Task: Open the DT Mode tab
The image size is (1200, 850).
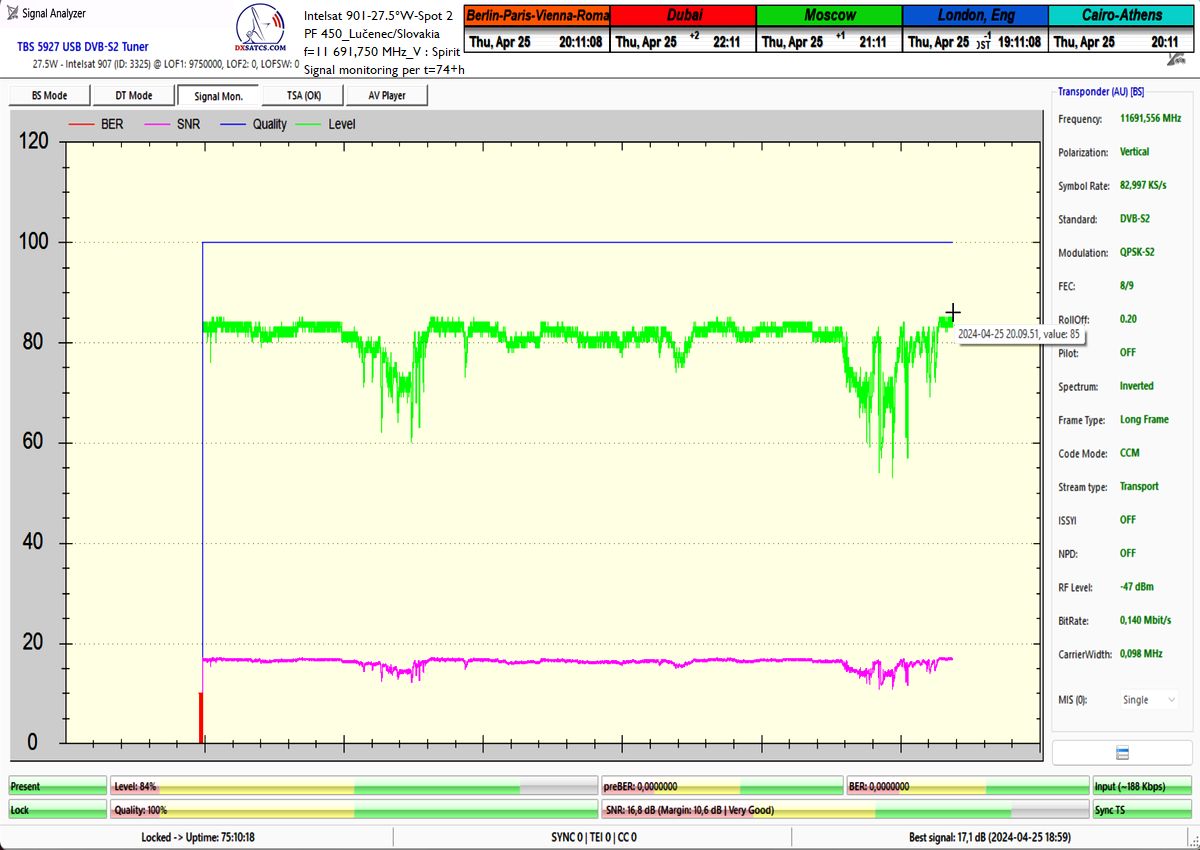Action: tap(133, 95)
